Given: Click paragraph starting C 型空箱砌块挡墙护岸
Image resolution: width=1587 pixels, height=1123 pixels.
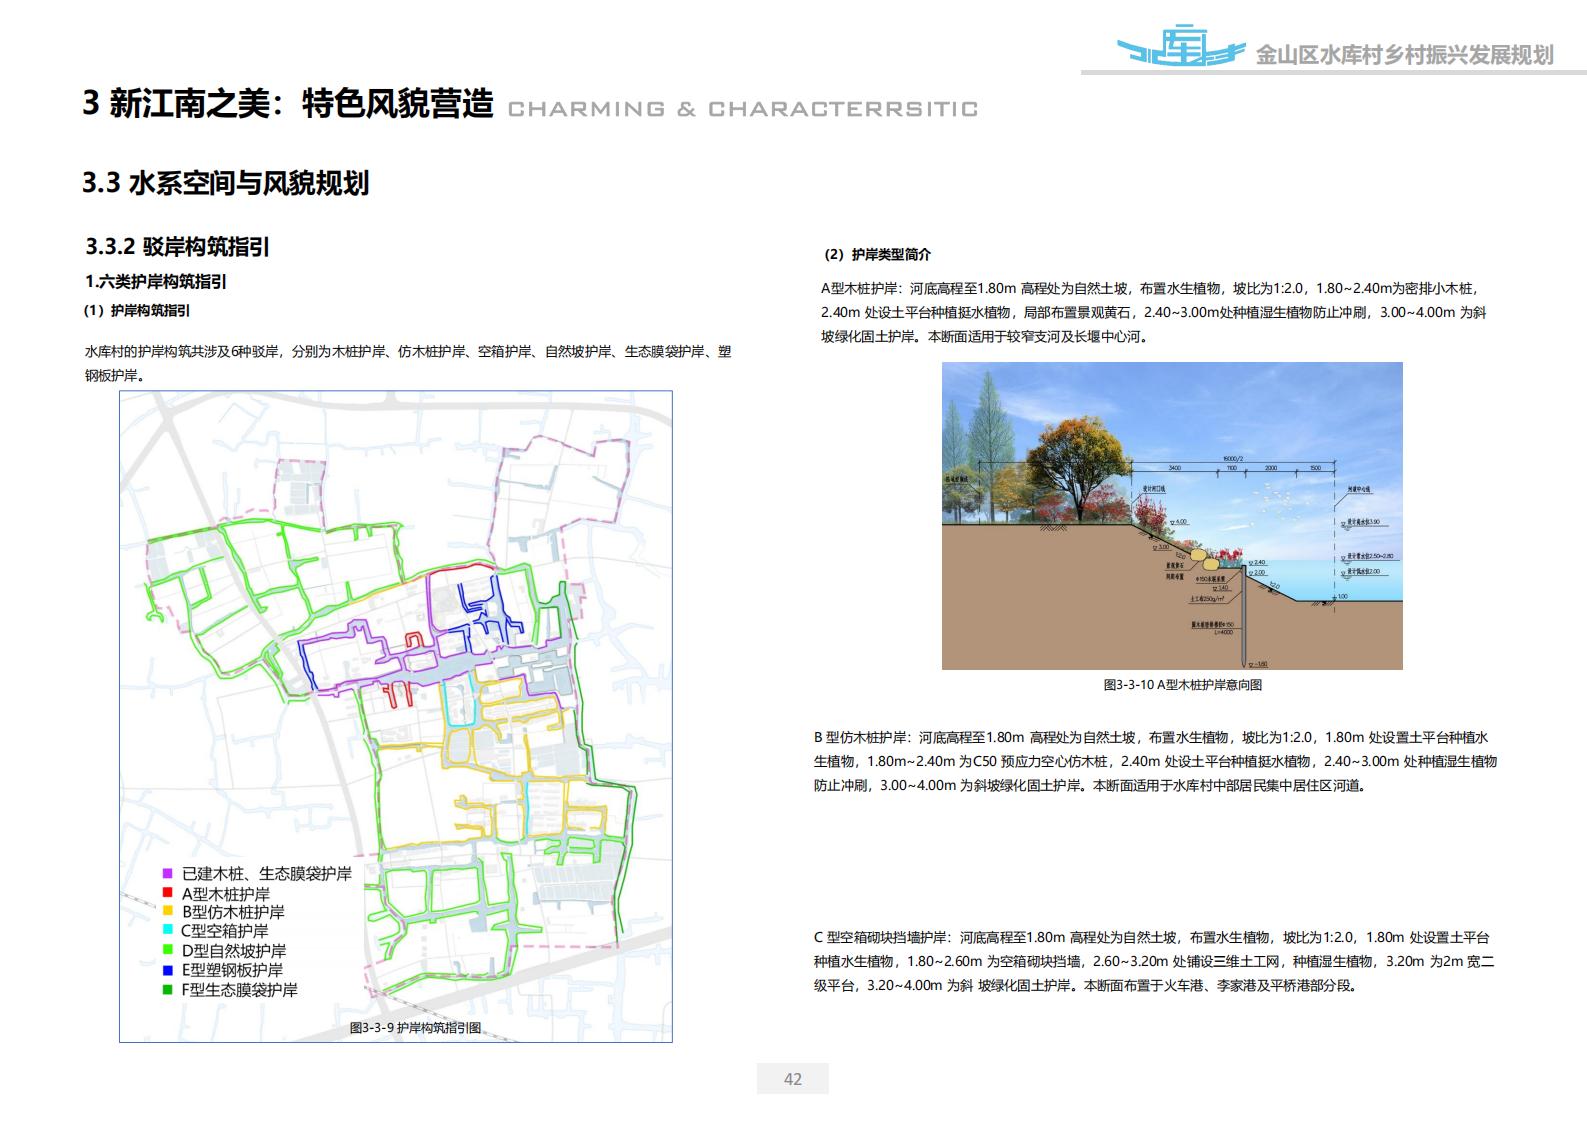Looking at the screenshot, I should pos(1154,961).
